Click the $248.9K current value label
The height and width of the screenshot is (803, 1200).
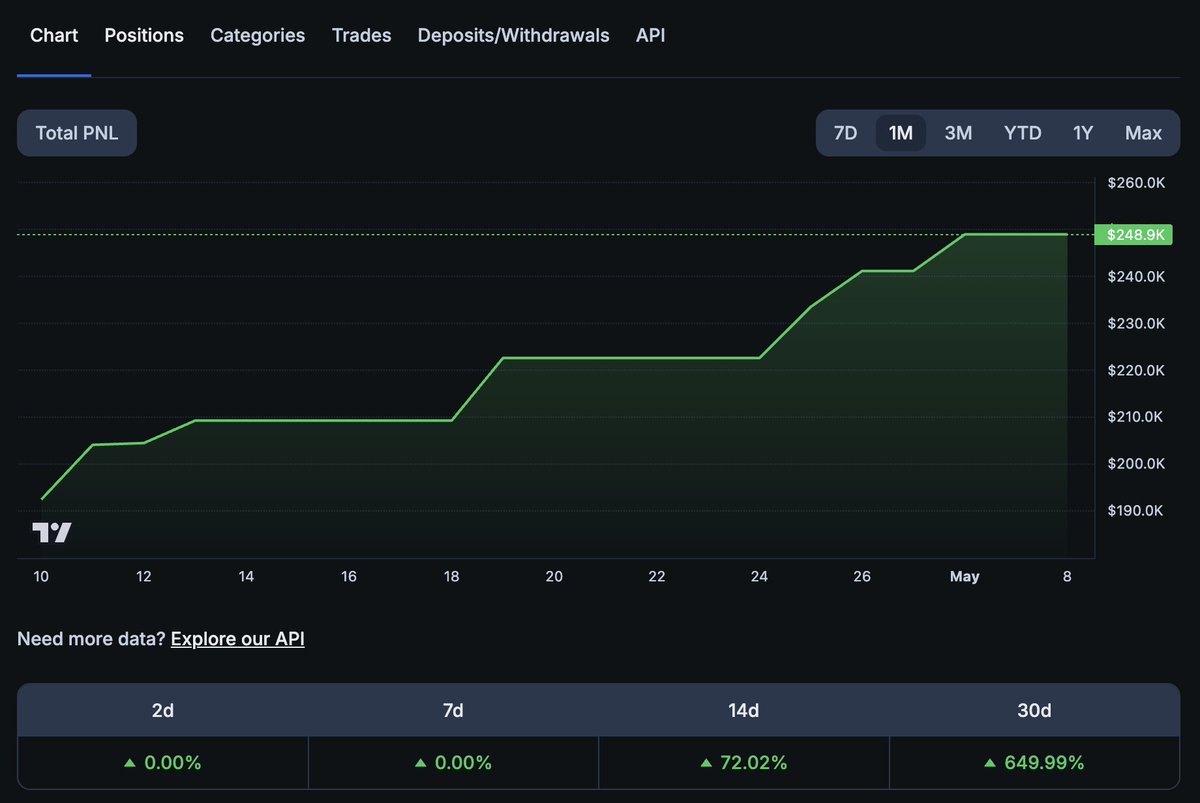(x=1135, y=235)
